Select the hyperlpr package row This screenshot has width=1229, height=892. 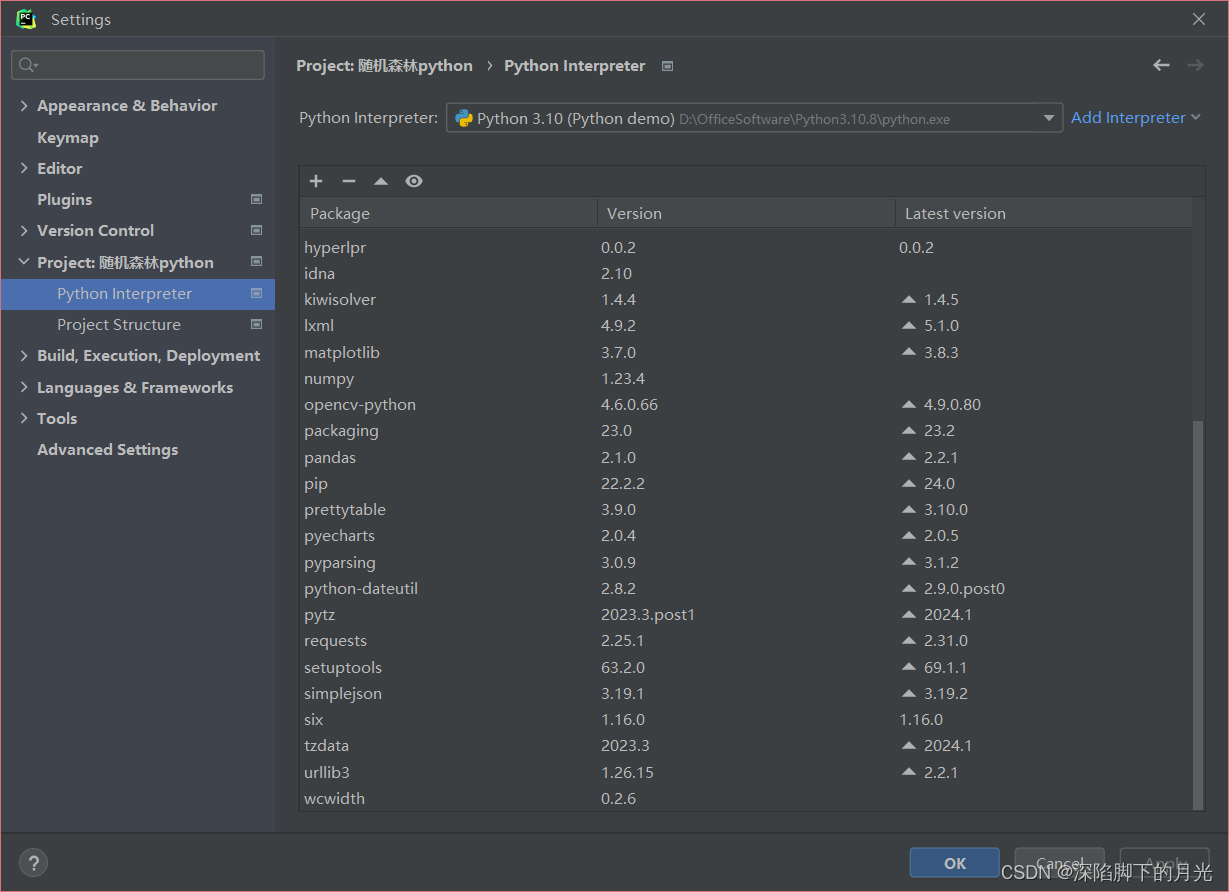tap(746, 247)
